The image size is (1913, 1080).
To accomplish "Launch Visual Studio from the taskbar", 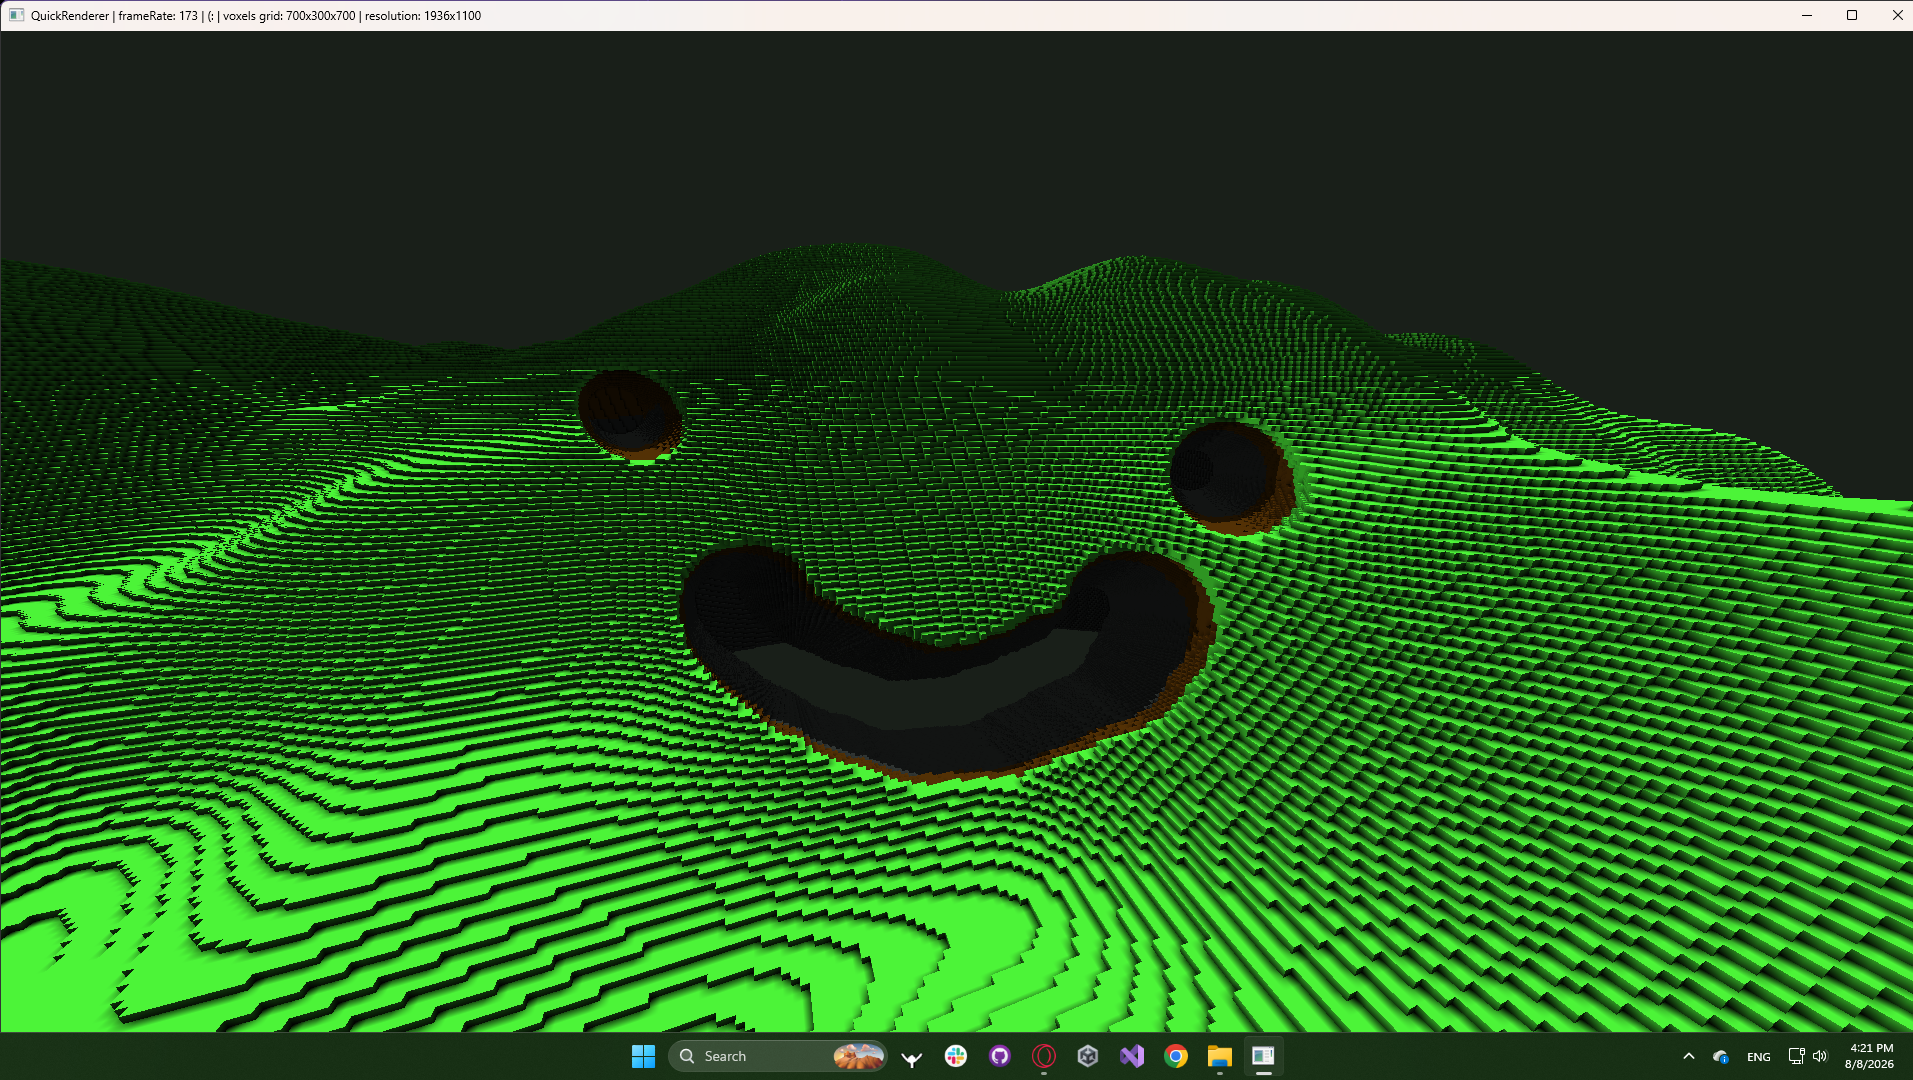I will point(1132,1056).
